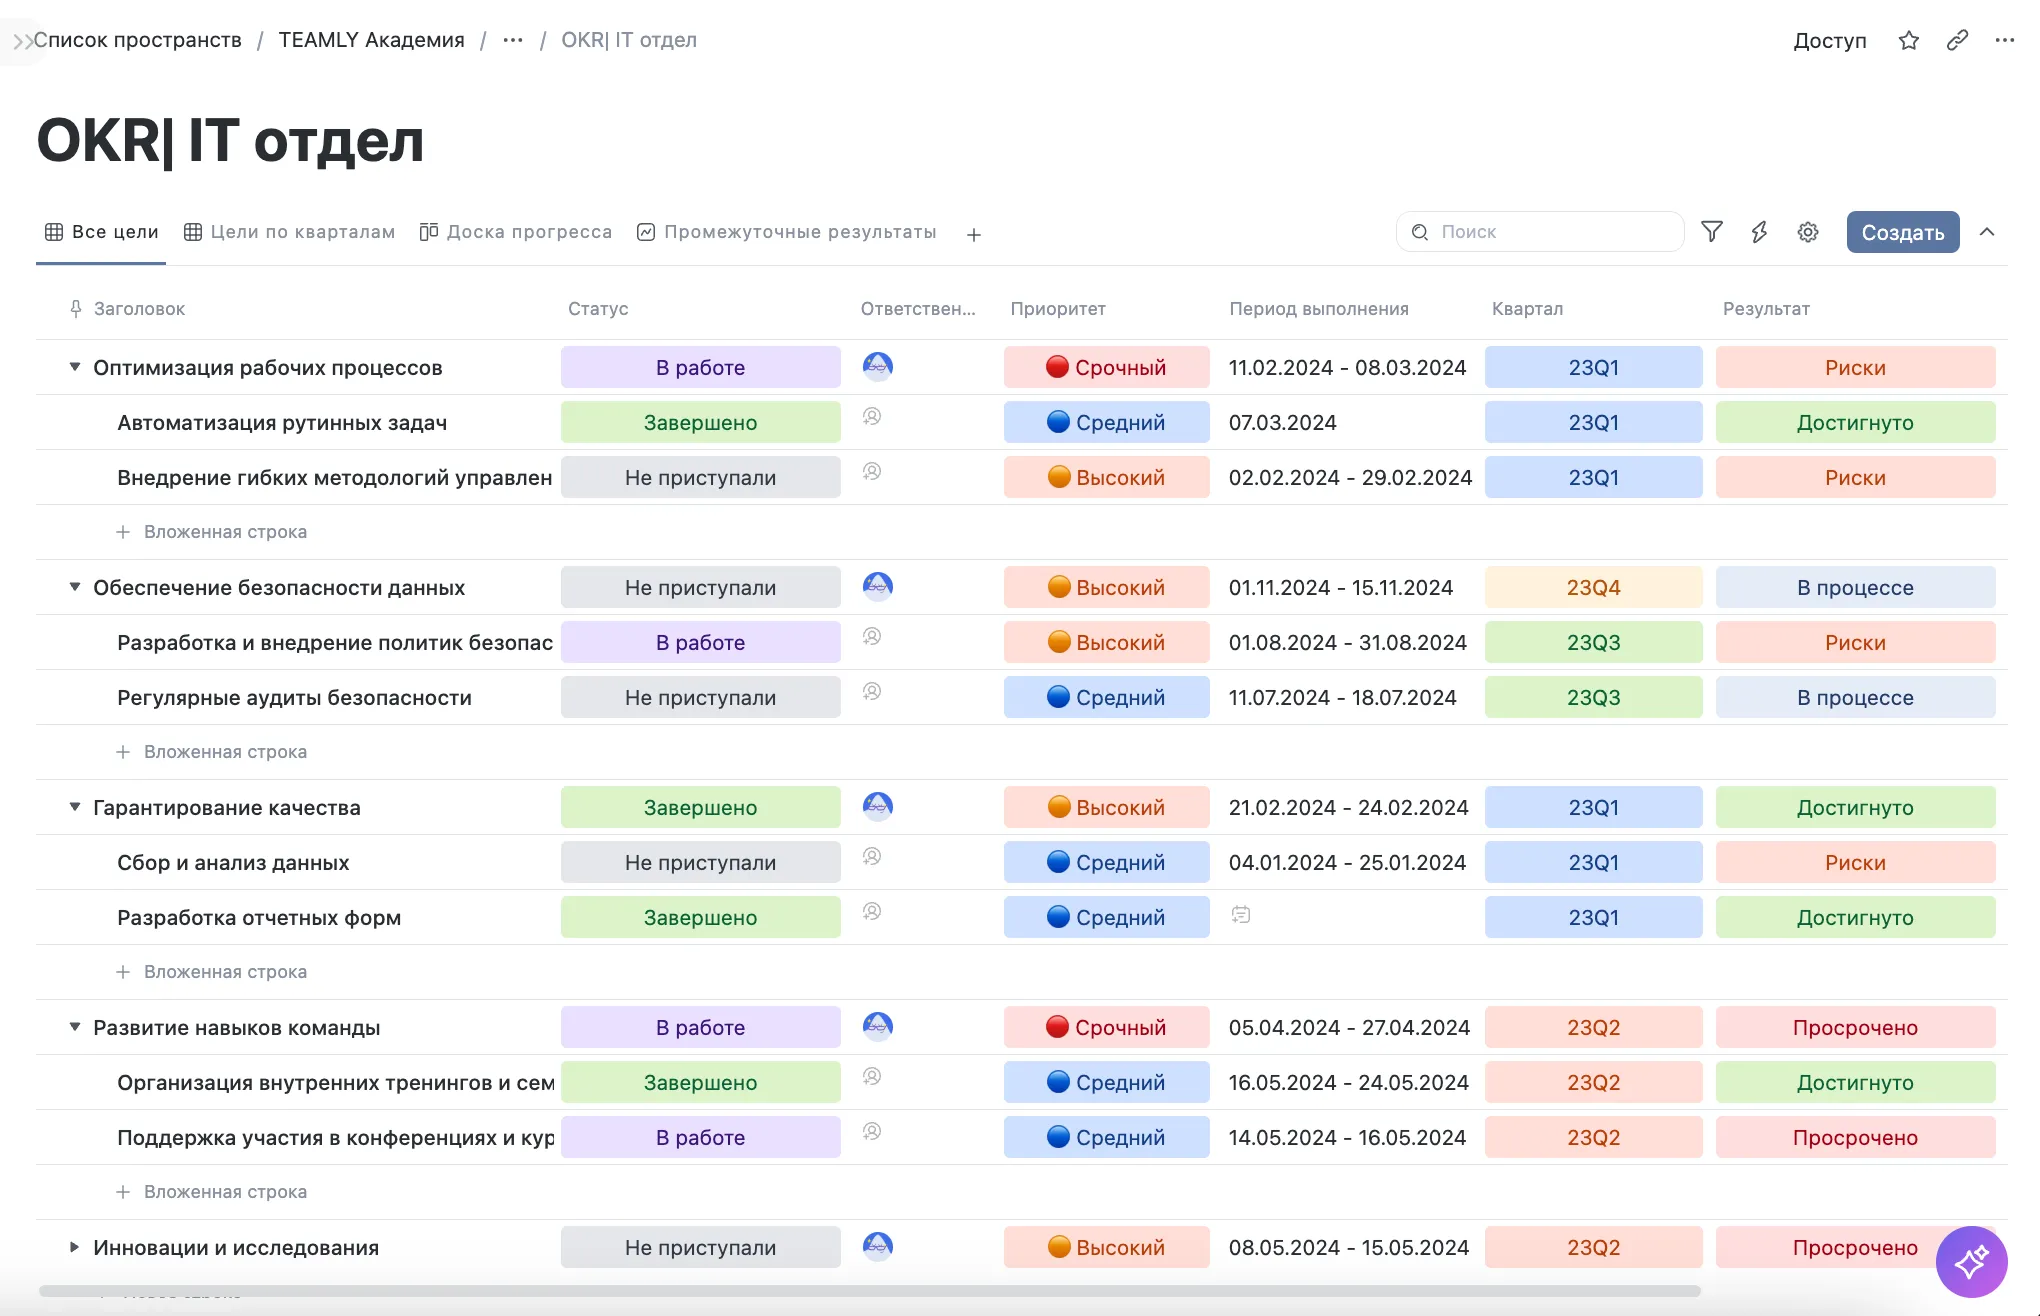The image size is (2040, 1316).
Task: Open Промежуточные результаты tab
Action: (x=787, y=232)
